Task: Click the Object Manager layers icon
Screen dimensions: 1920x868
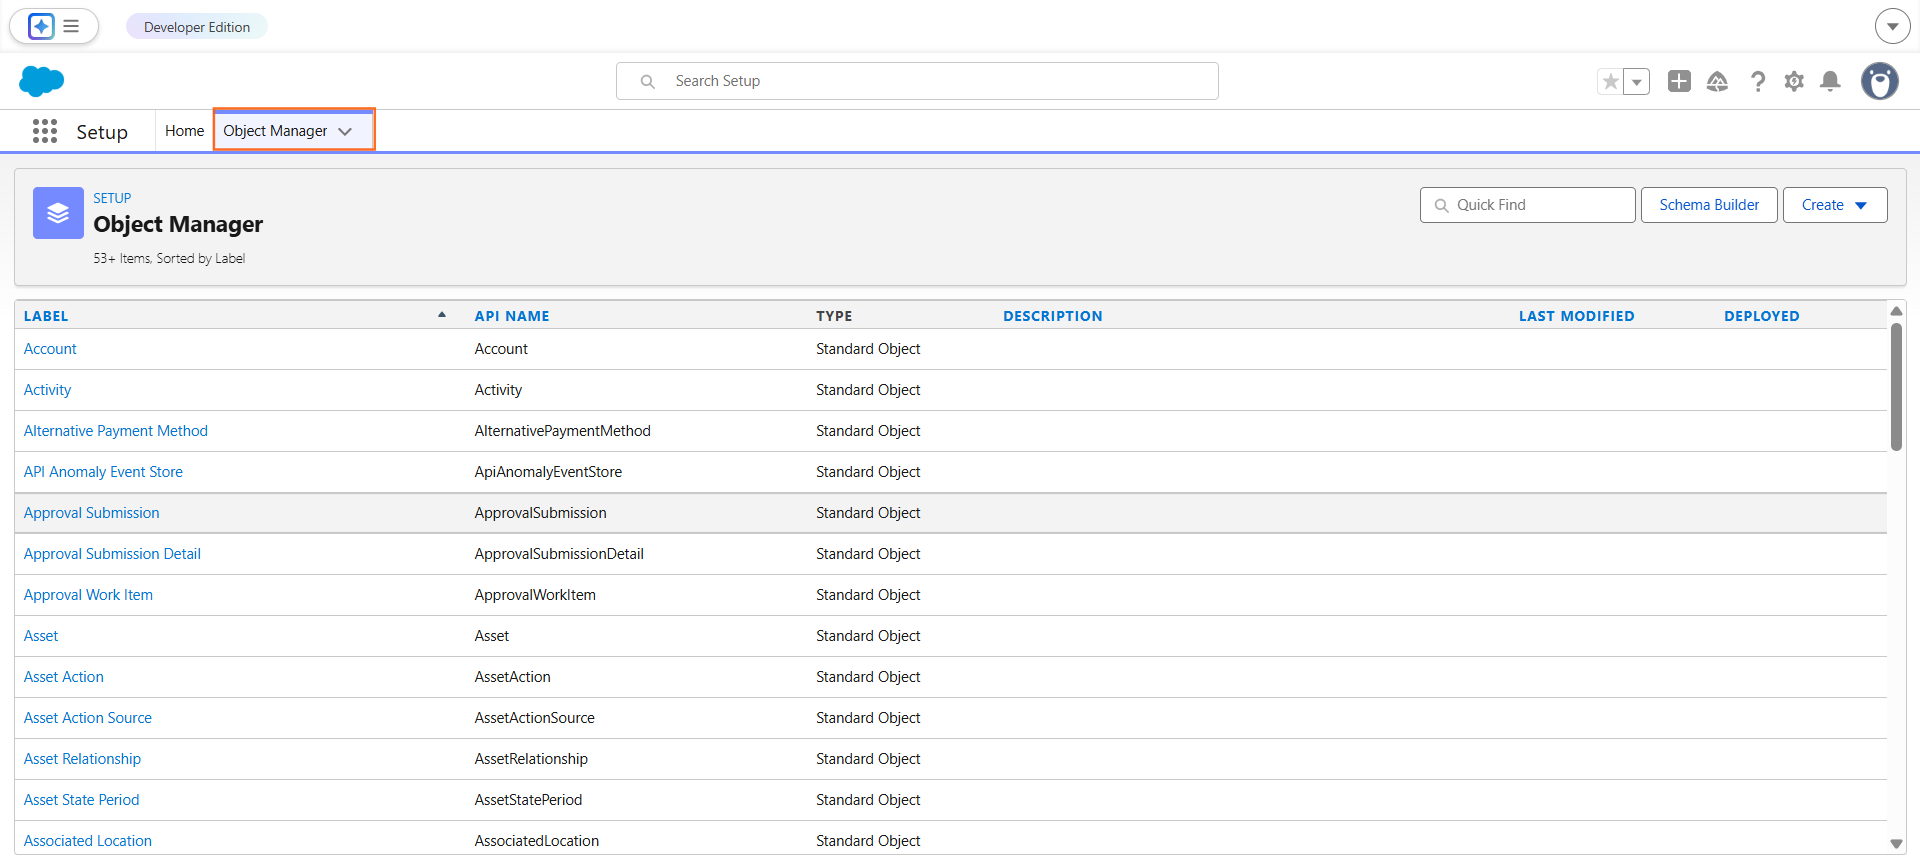Action: (x=58, y=213)
